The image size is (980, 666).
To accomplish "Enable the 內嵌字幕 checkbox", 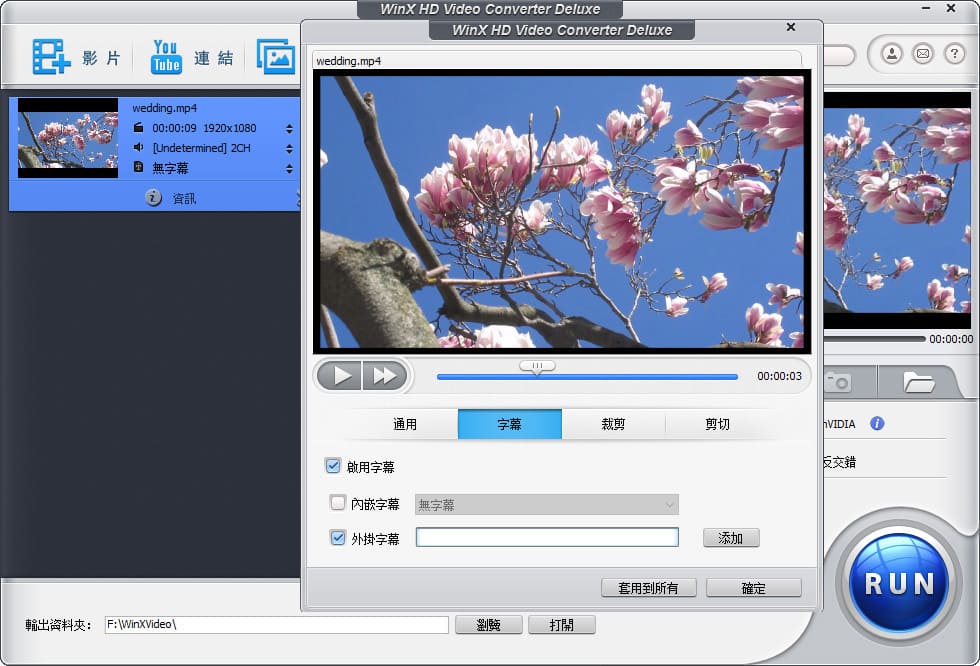I will tap(337, 504).
